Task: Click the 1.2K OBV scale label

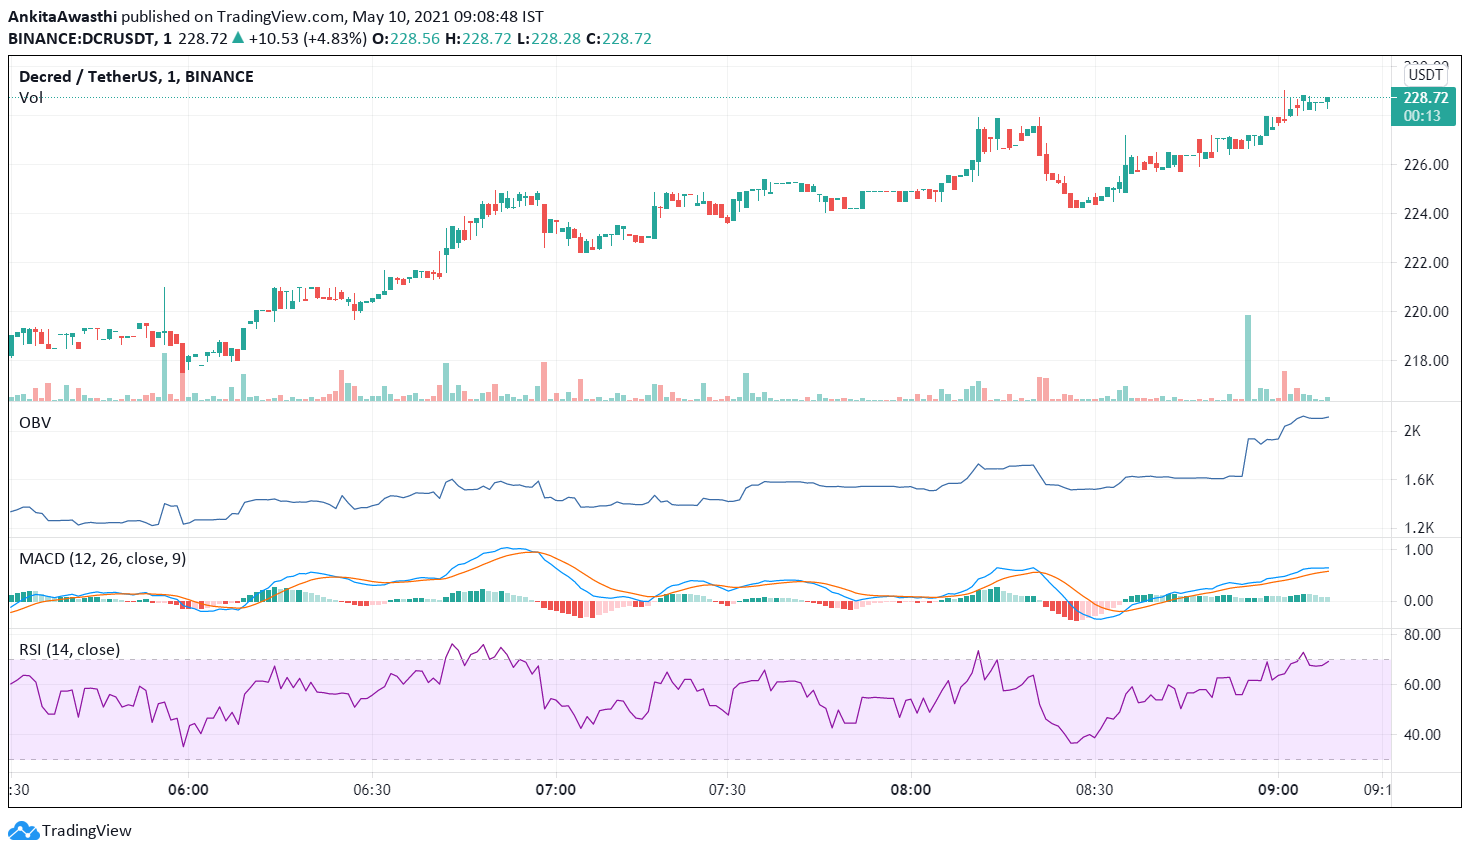Action: click(1419, 528)
